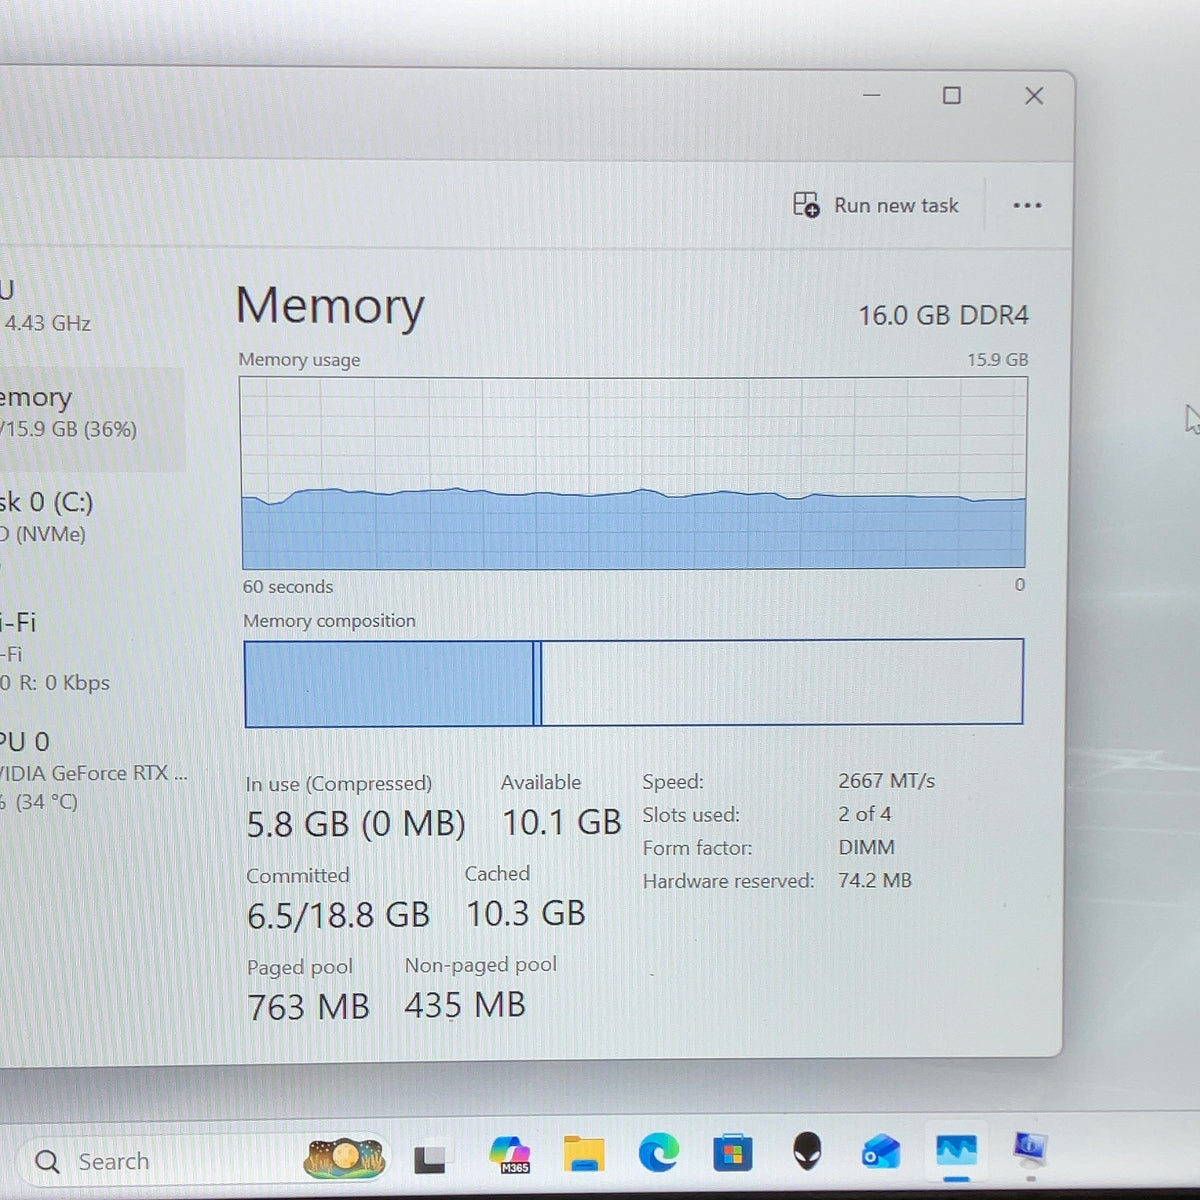The height and width of the screenshot is (1200, 1200).
Task: Click the 16.0 GB DDR4 label
Action: [943, 315]
